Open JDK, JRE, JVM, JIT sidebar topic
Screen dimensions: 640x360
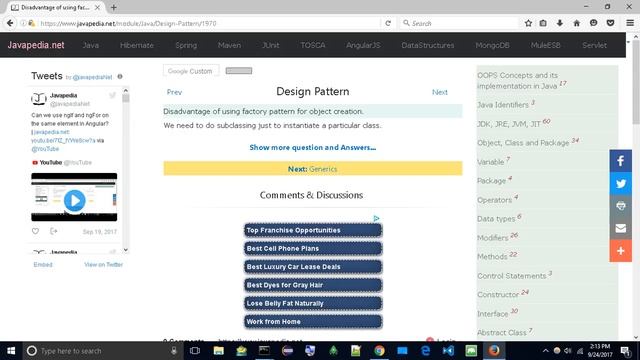(x=509, y=124)
